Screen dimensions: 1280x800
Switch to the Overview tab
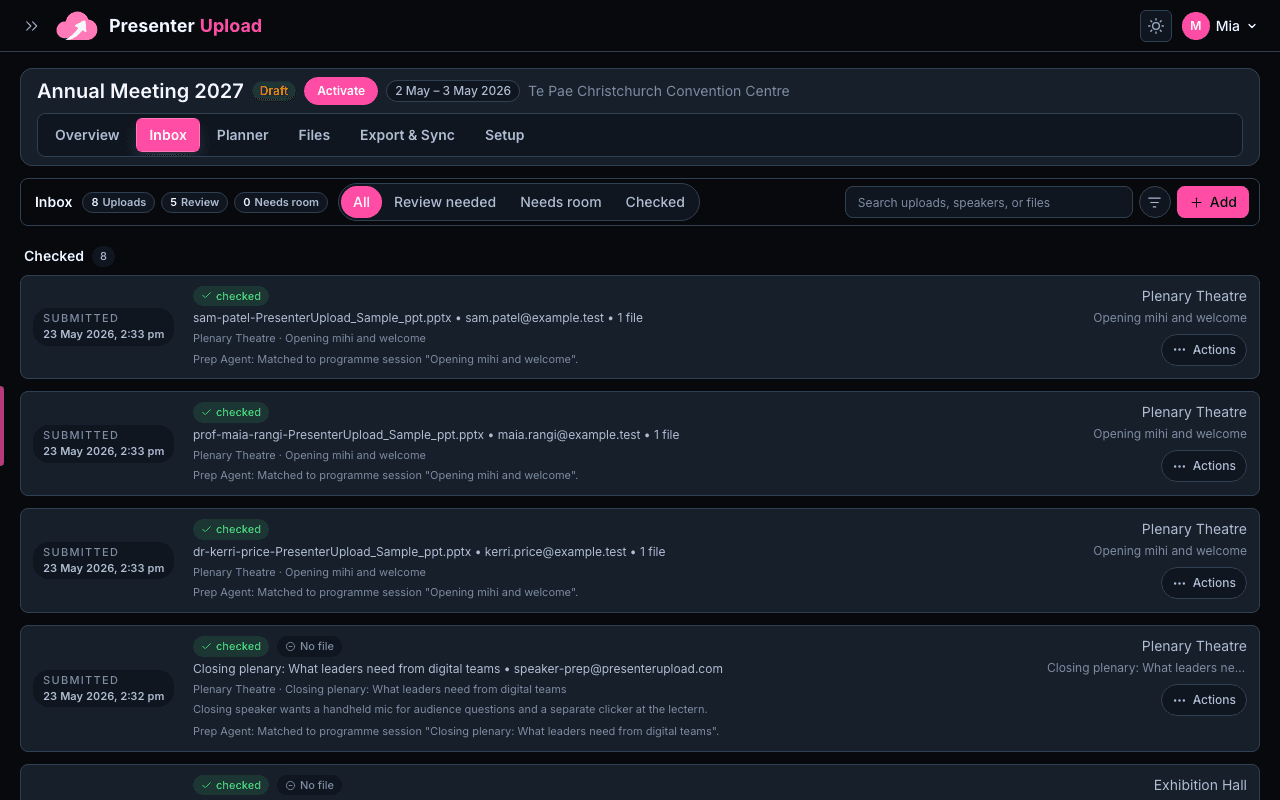[x=87, y=135]
